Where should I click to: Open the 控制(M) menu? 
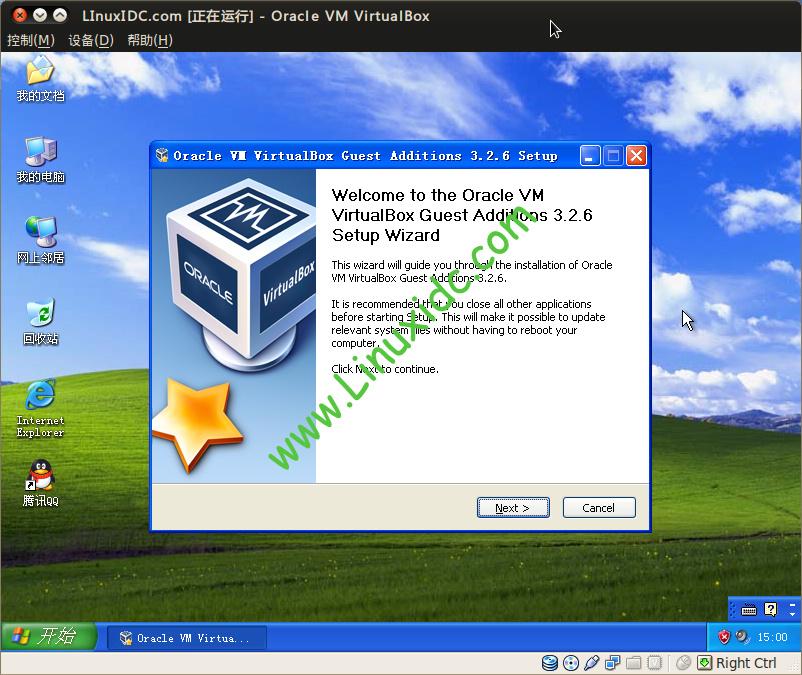point(31,40)
